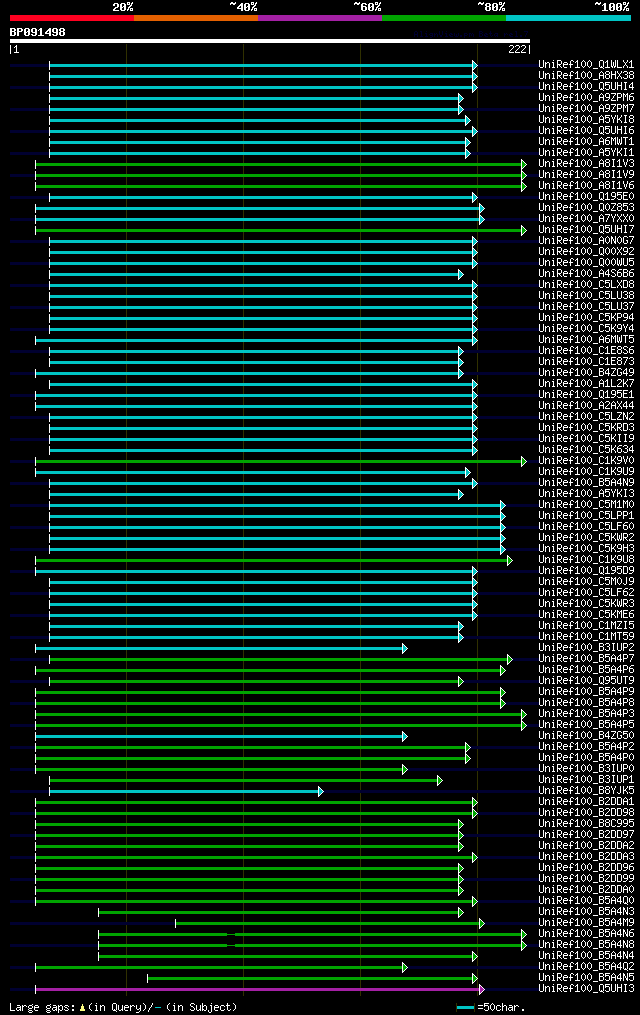The width and height of the screenshot is (640, 1015).
Task: Select hit label UniRef100_Q5UHI4
Action: point(586,87)
